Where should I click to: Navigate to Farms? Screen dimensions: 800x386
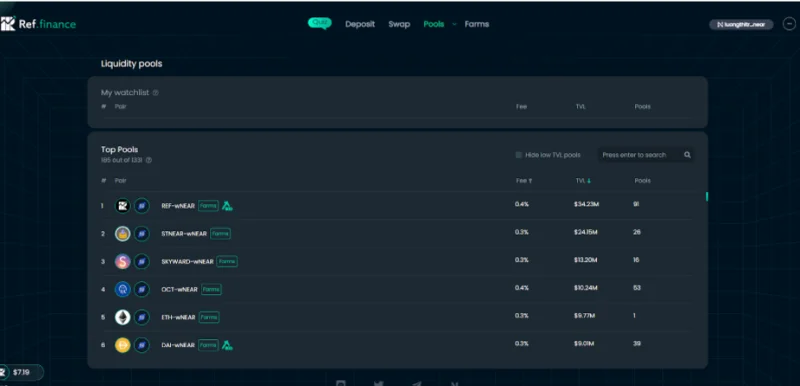[477, 24]
